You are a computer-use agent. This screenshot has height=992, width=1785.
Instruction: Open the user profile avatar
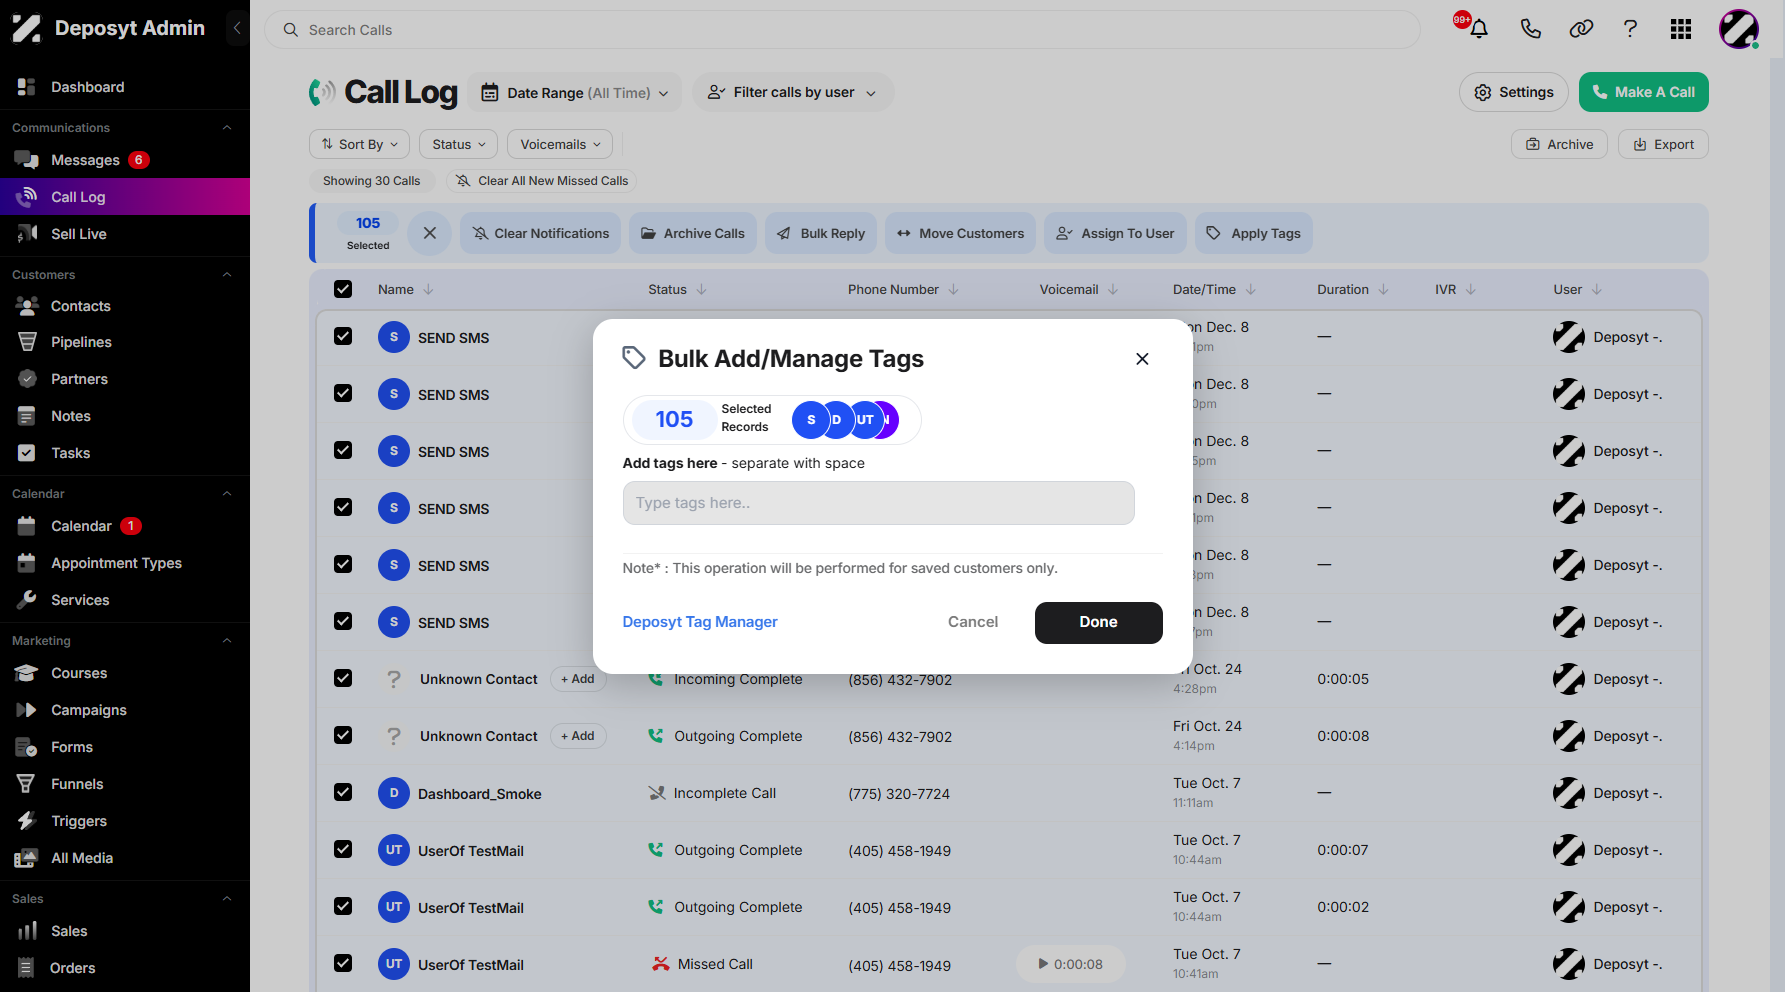[x=1739, y=29]
